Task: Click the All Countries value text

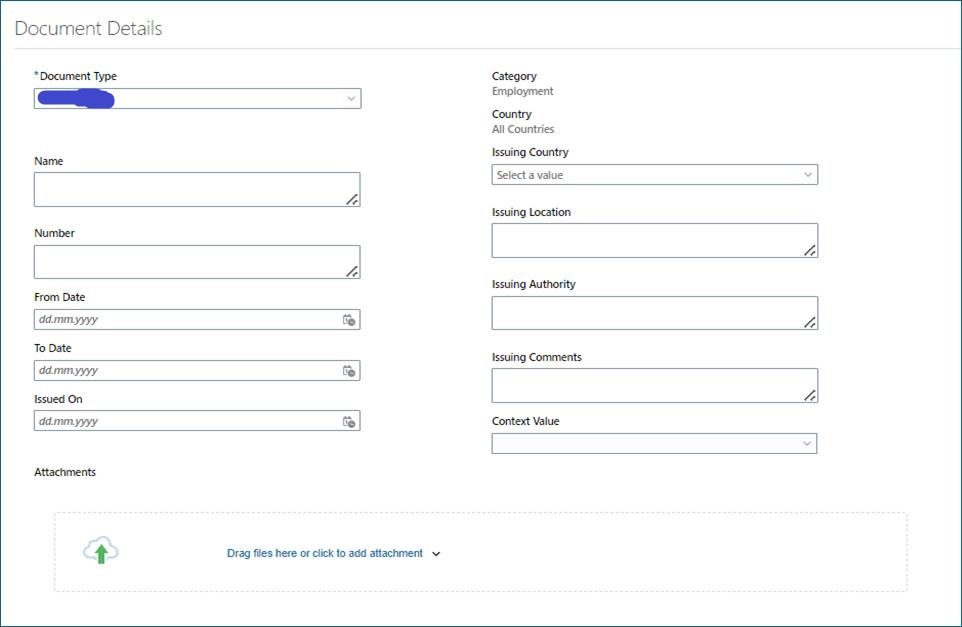Action: (523, 129)
